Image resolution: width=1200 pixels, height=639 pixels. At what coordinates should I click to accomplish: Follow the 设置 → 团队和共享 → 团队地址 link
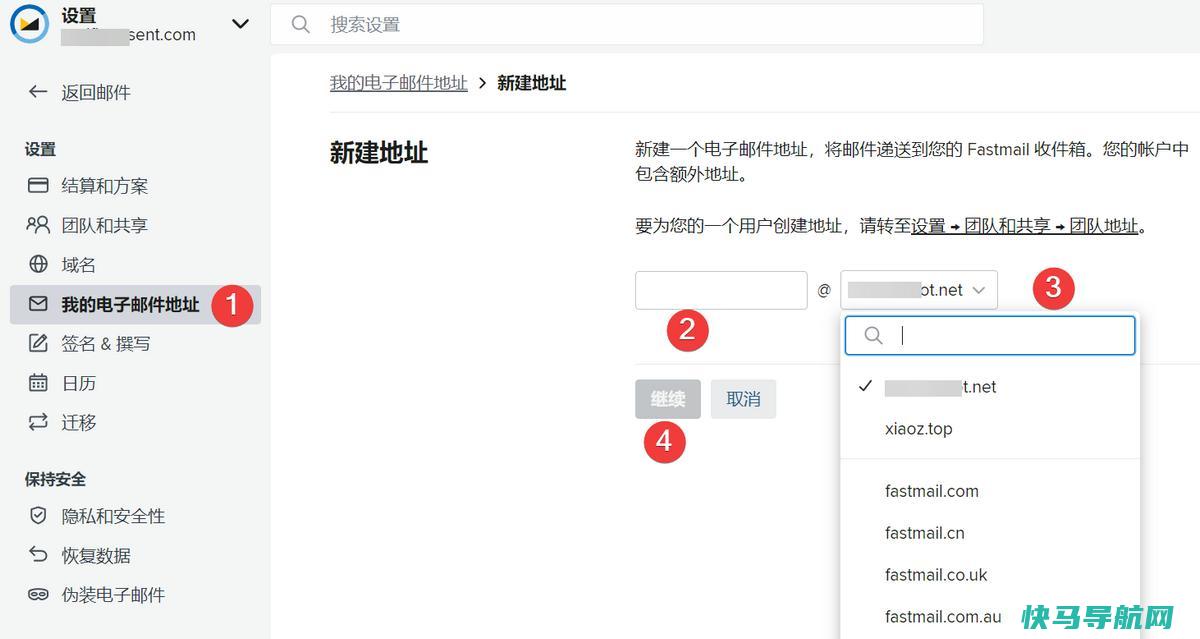click(1025, 226)
